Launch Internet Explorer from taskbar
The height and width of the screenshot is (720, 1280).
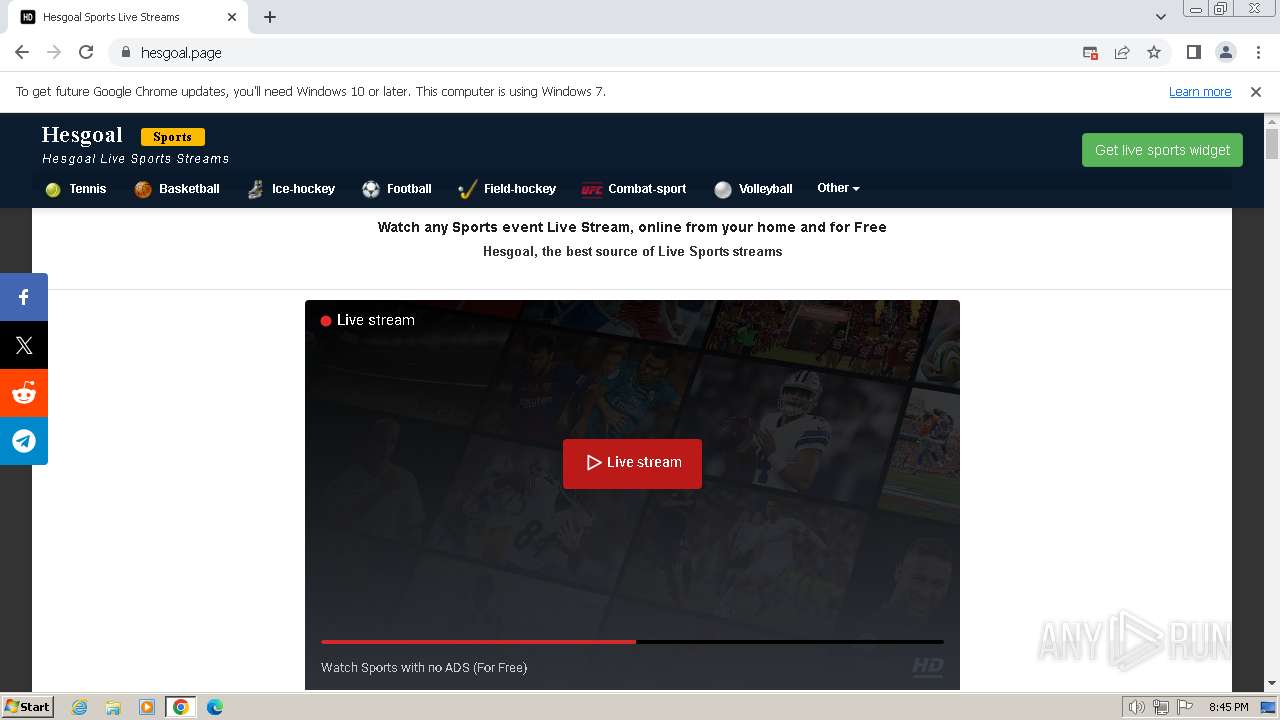coord(79,707)
